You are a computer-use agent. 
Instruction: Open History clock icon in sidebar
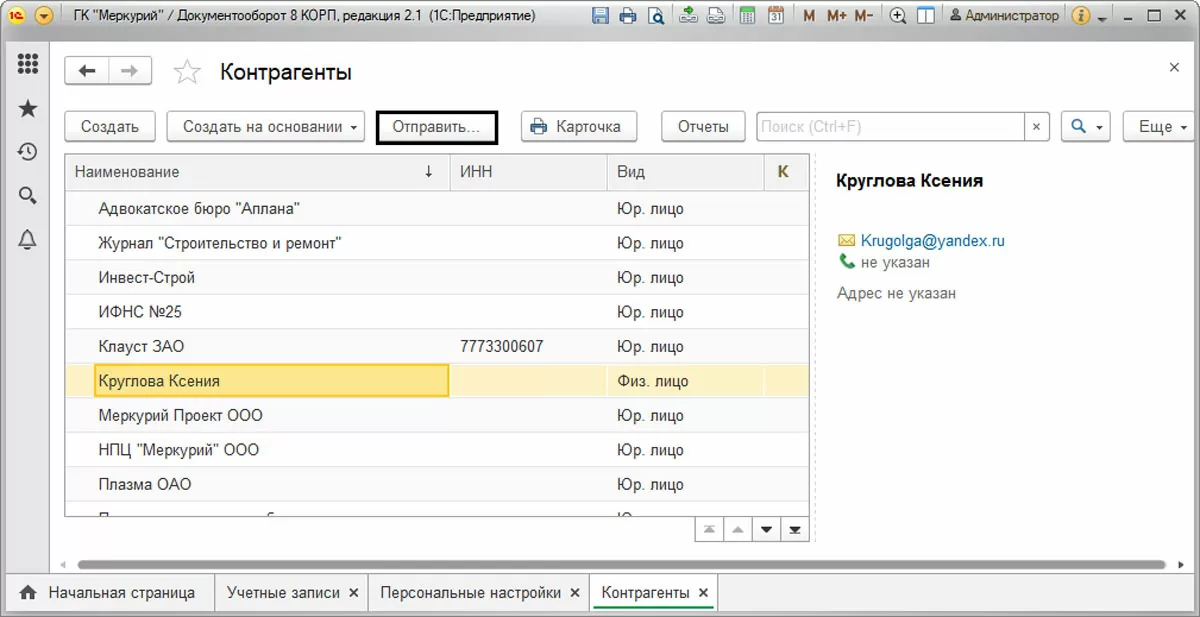click(x=28, y=152)
